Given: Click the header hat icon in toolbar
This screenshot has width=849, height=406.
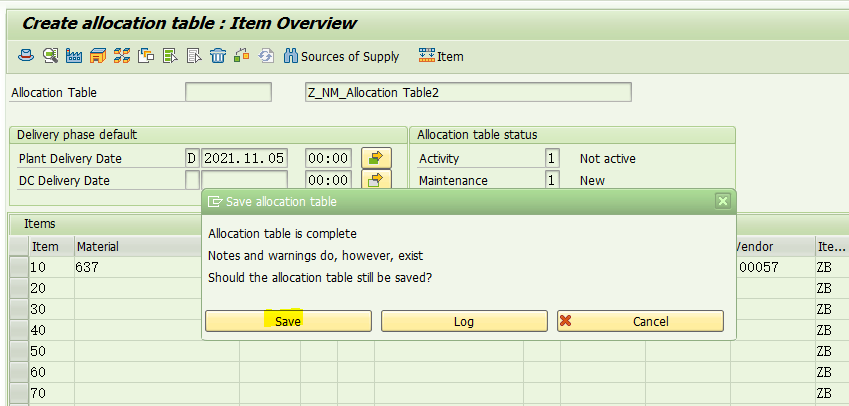Looking at the screenshot, I should 26,56.
